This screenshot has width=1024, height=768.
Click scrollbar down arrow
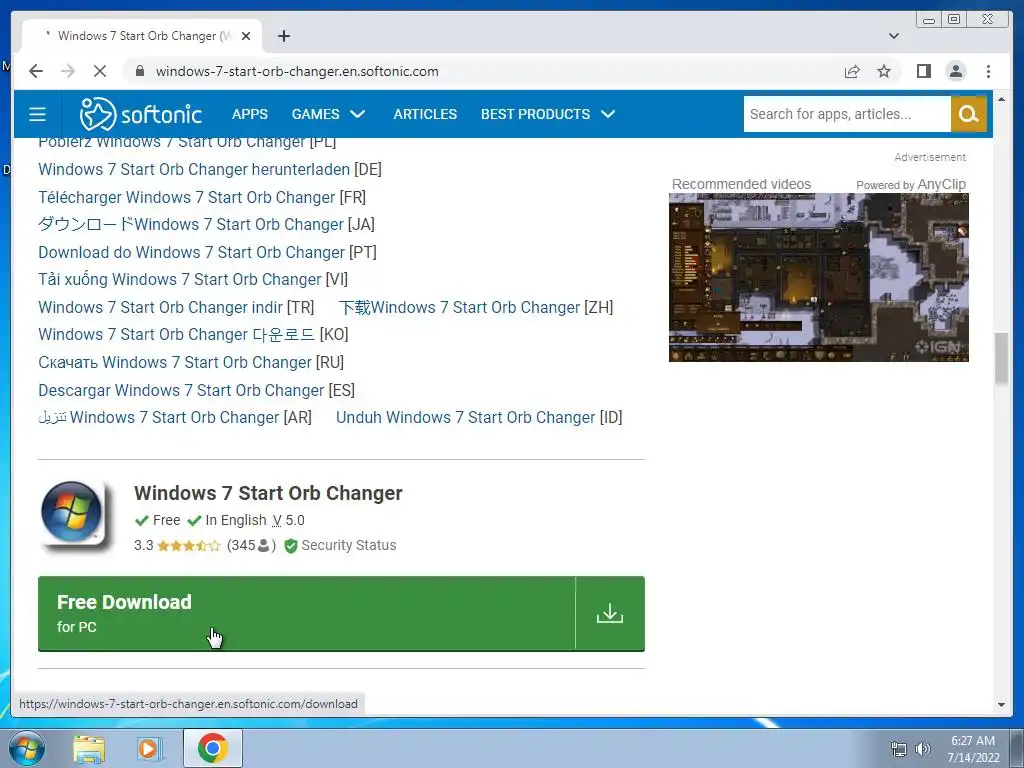click(1001, 705)
